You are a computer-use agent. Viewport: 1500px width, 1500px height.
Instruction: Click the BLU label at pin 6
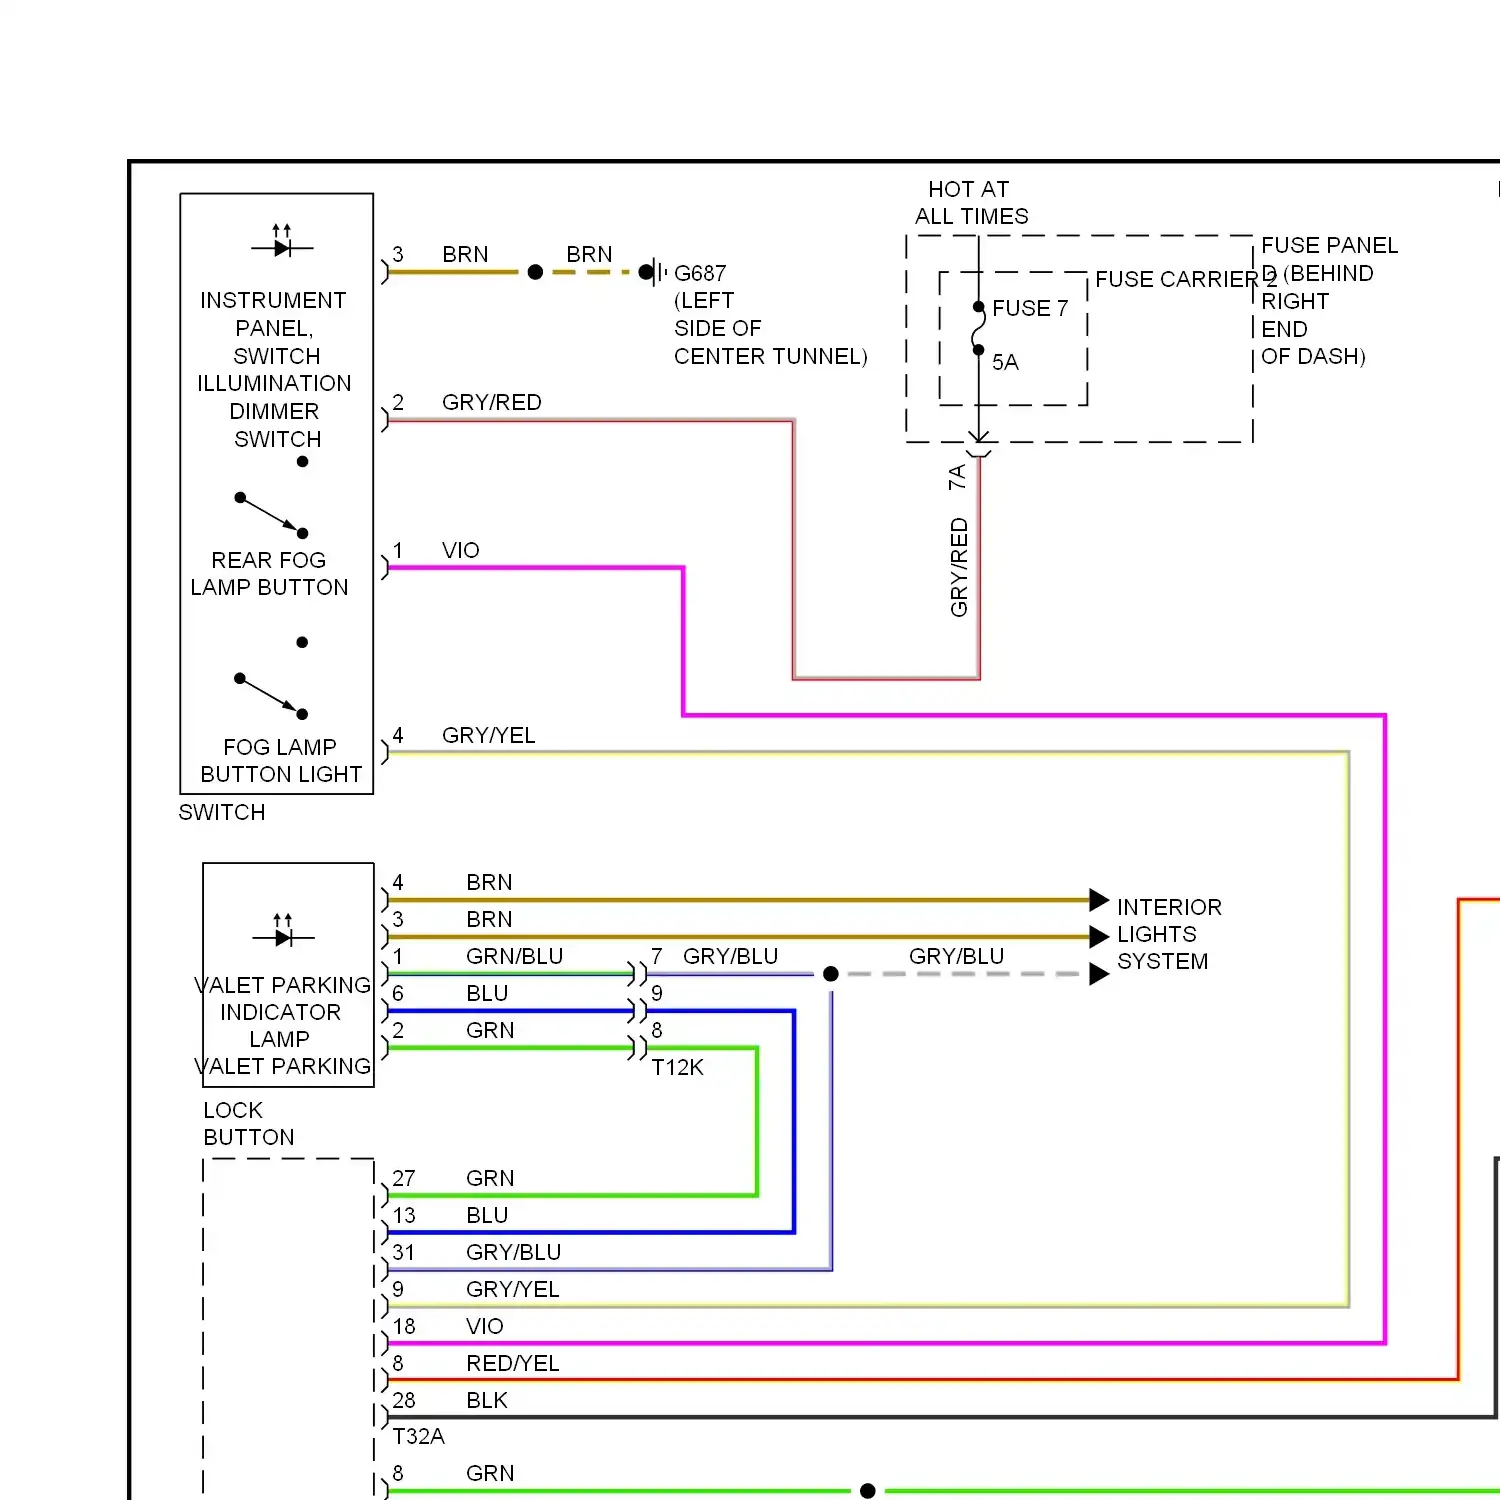pyautogui.click(x=487, y=993)
